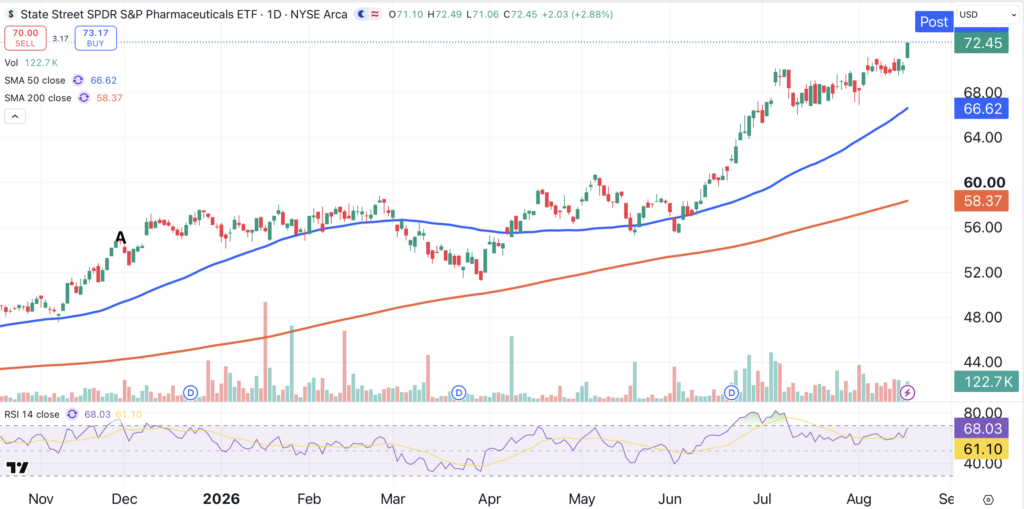
Task: Click the open price O71.10 value
Action: (405, 14)
